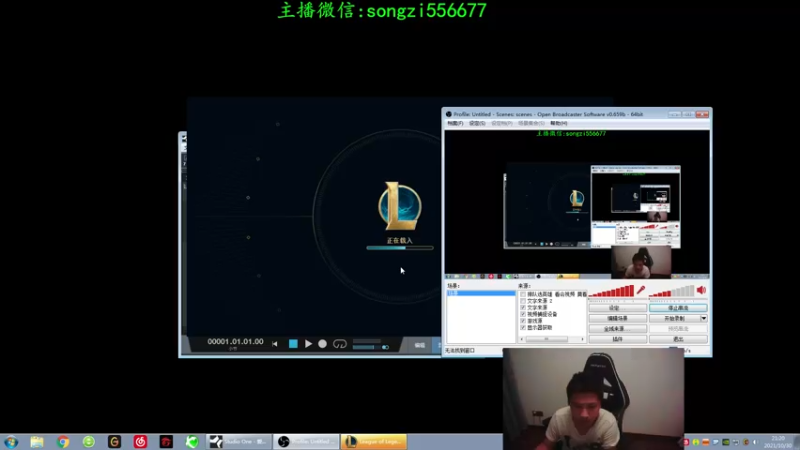Toggle the 游戏源 source checkbox
The height and width of the screenshot is (450, 800).
523,321
